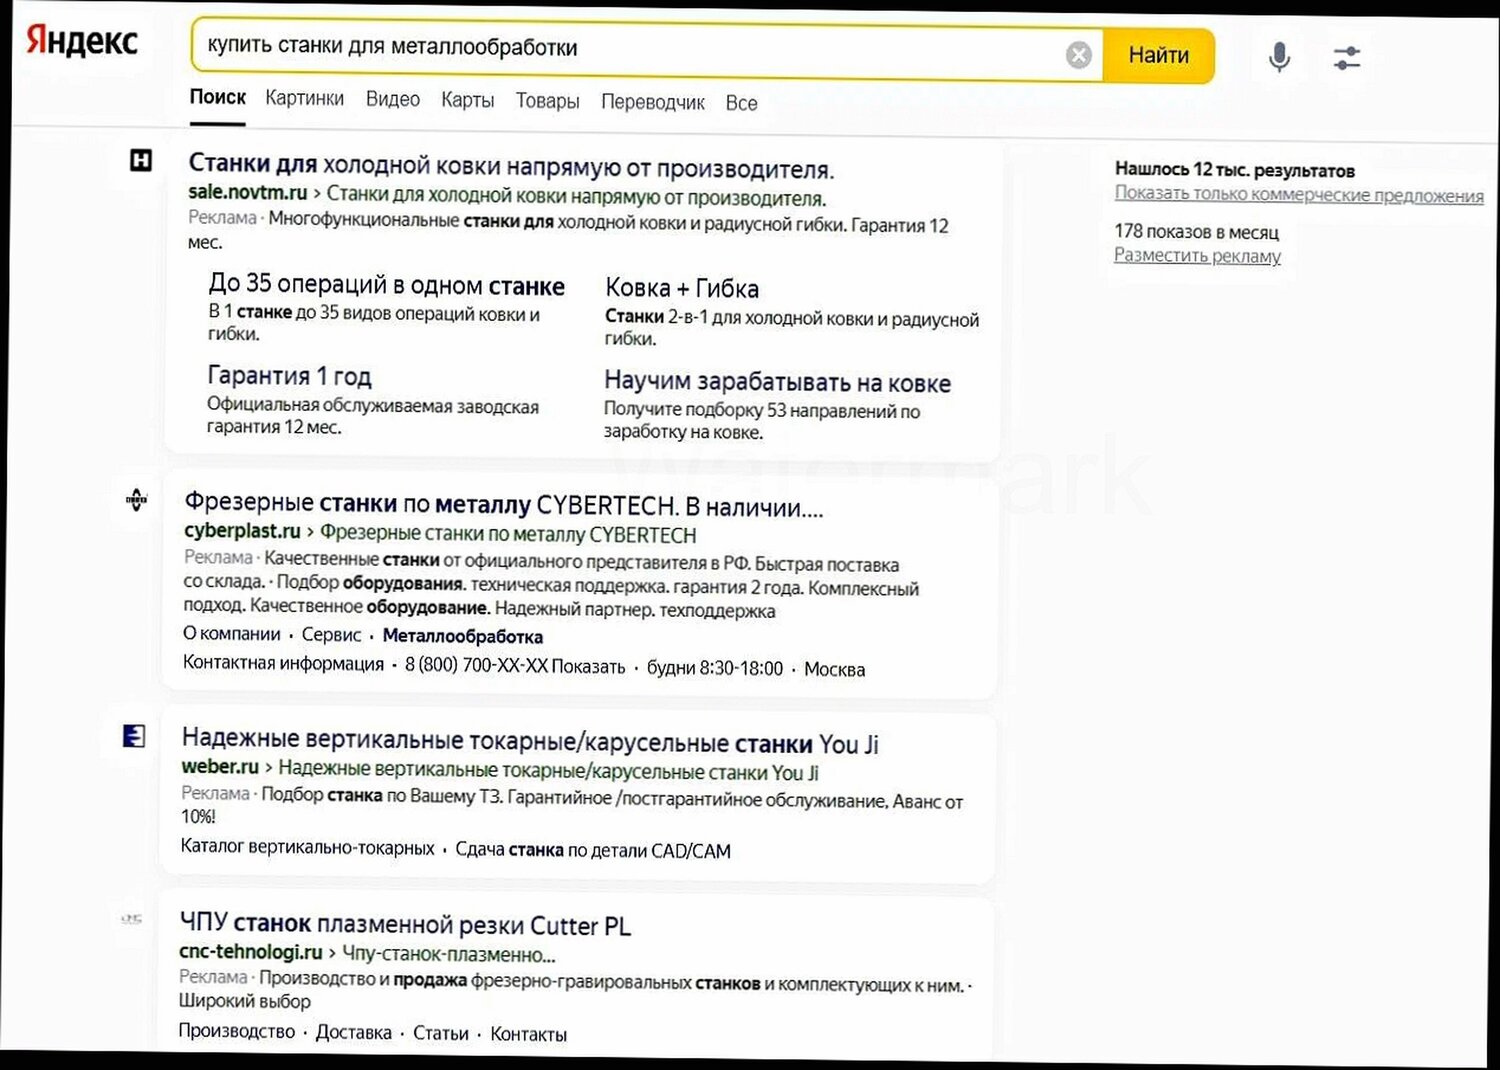This screenshot has height=1070, width=1500.
Task: Switch to the Картинки tab
Action: pos(304,98)
